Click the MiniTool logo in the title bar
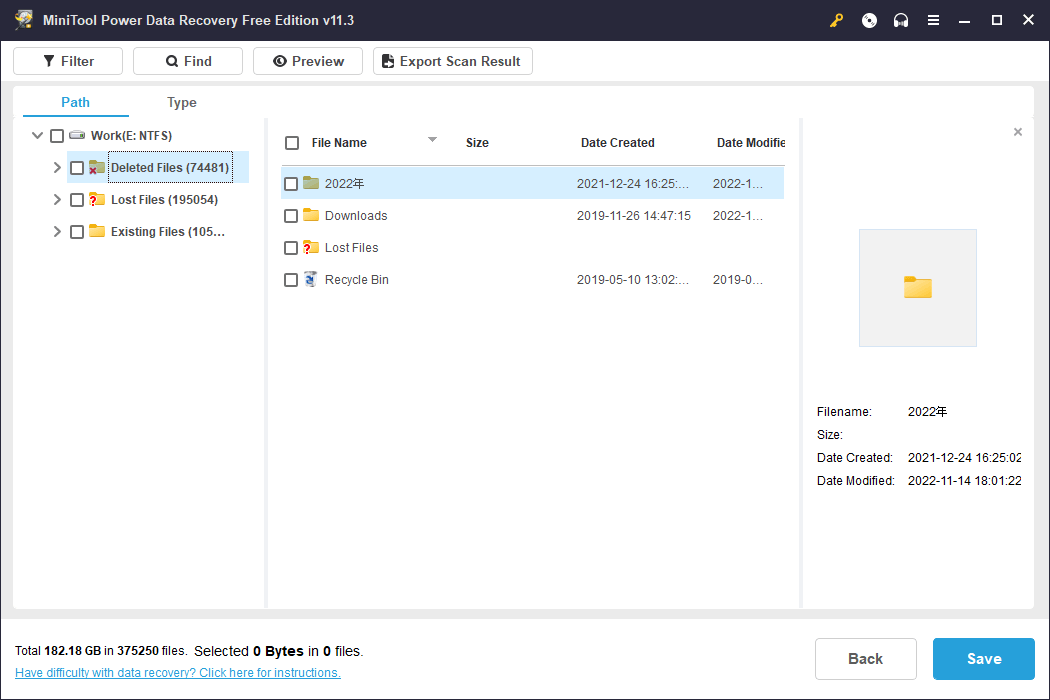 [x=23, y=19]
